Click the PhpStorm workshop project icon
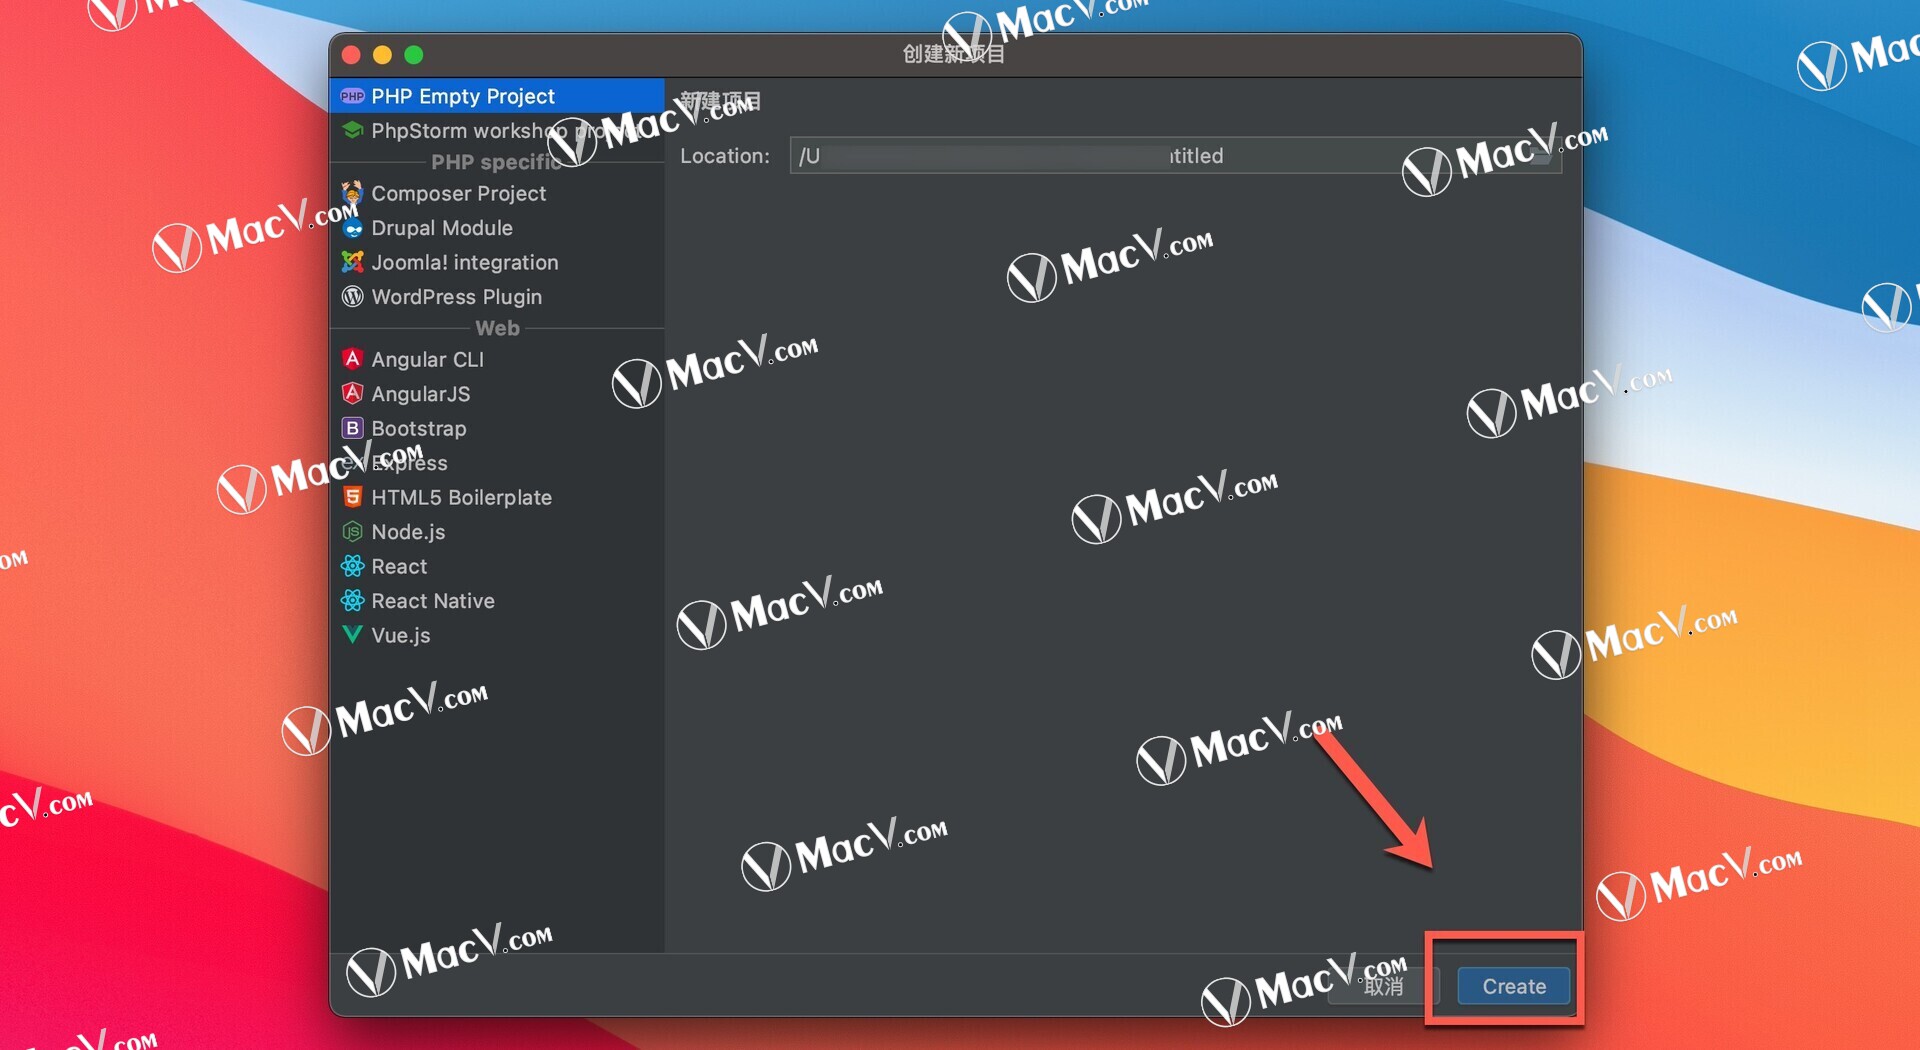 tap(352, 130)
